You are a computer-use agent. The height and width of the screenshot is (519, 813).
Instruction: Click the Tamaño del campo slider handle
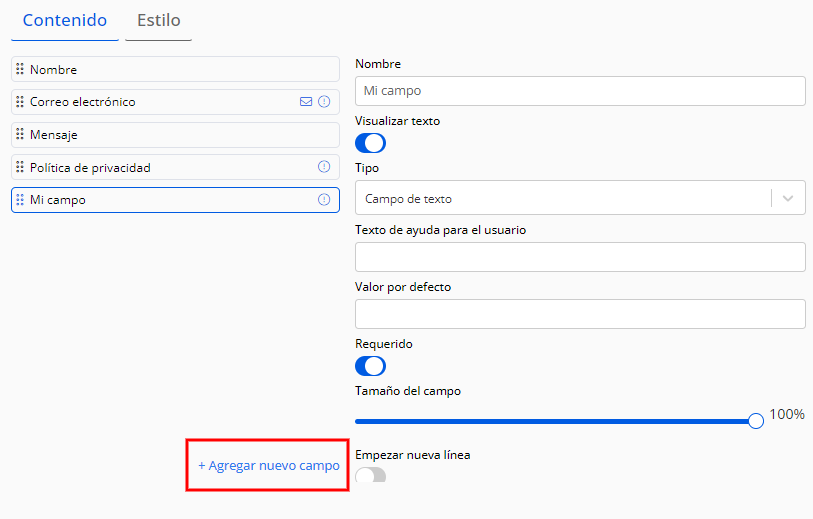756,421
